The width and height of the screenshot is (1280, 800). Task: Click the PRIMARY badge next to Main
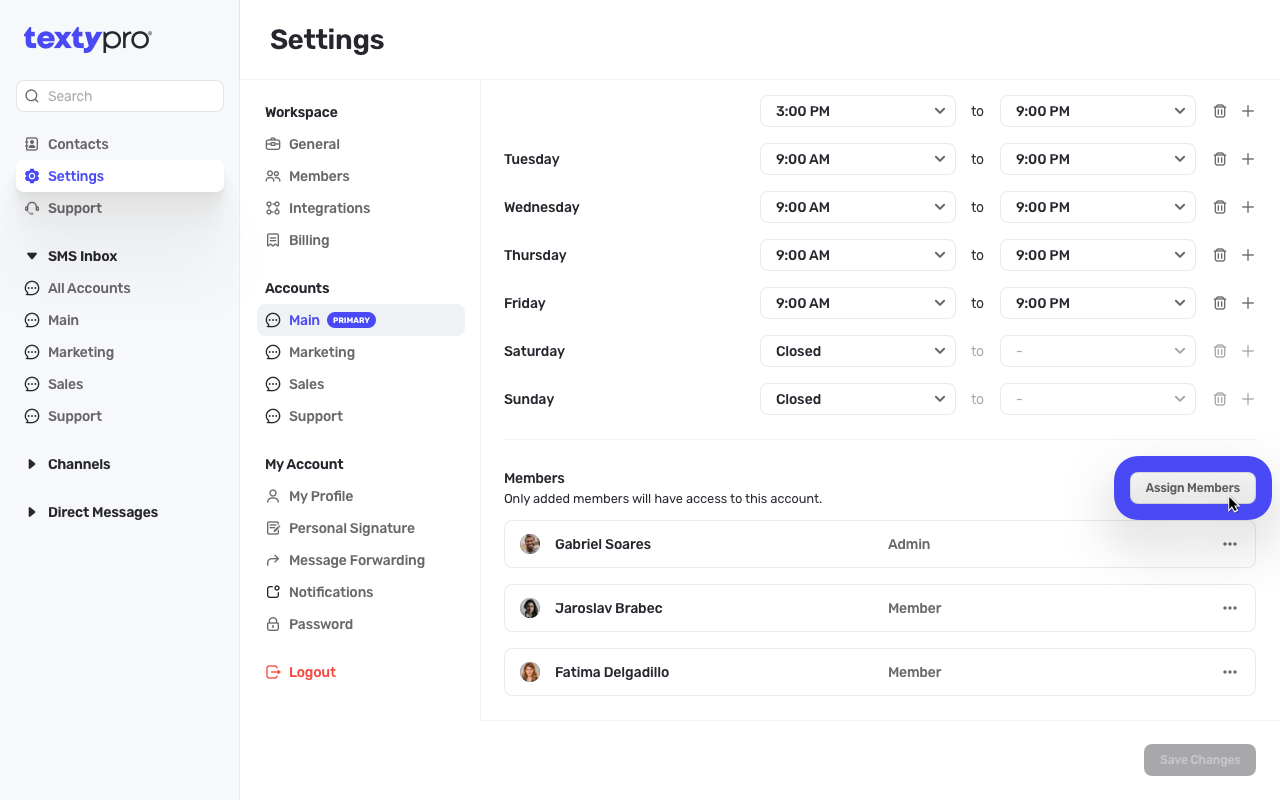tap(351, 320)
